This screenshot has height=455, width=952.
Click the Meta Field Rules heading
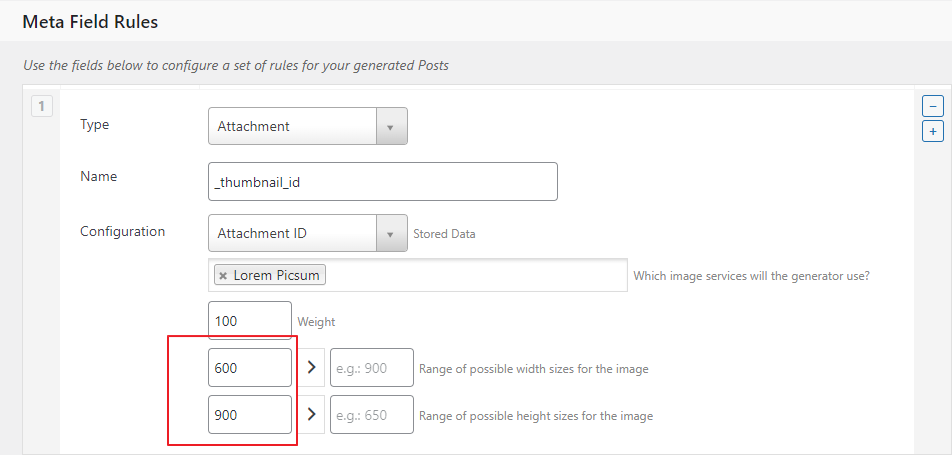click(90, 21)
